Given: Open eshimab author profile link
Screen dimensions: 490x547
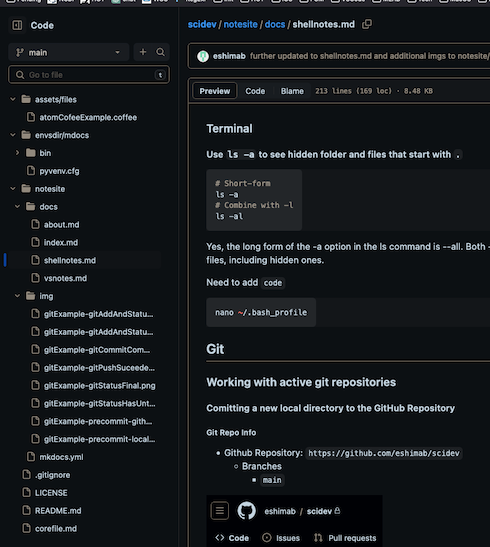Looking at the screenshot, I should tap(229, 56).
